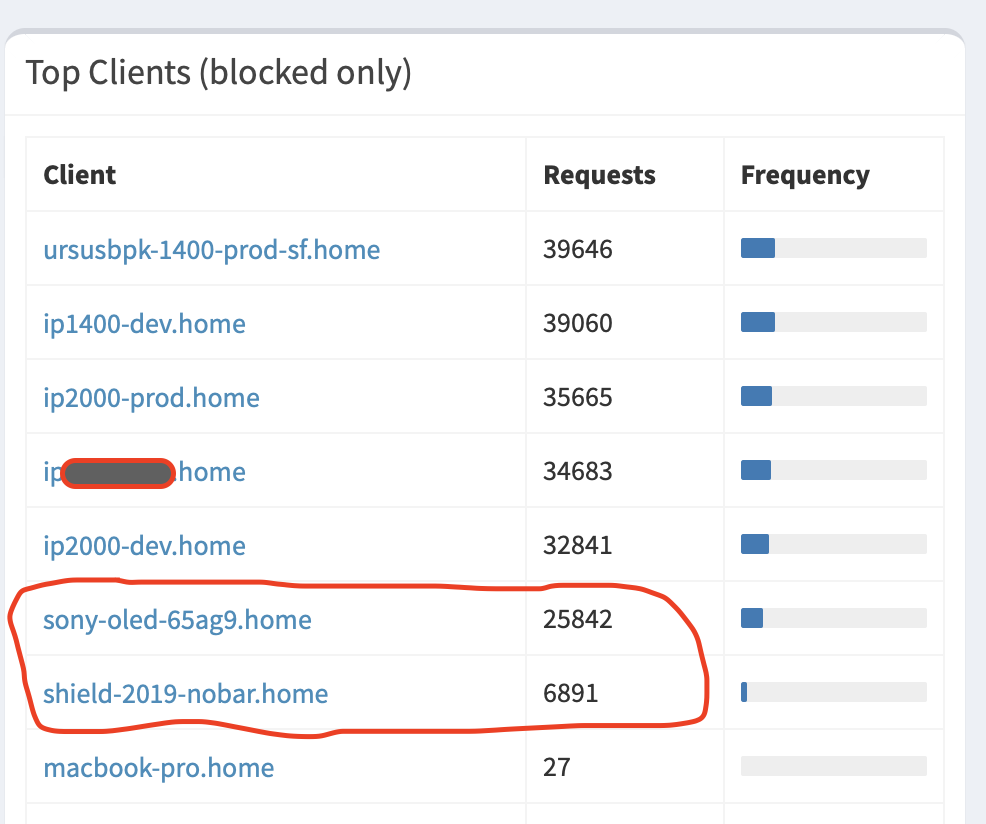Open the ursusbpk-1400-prod-sf.home client link
986x824 pixels.
click(211, 249)
